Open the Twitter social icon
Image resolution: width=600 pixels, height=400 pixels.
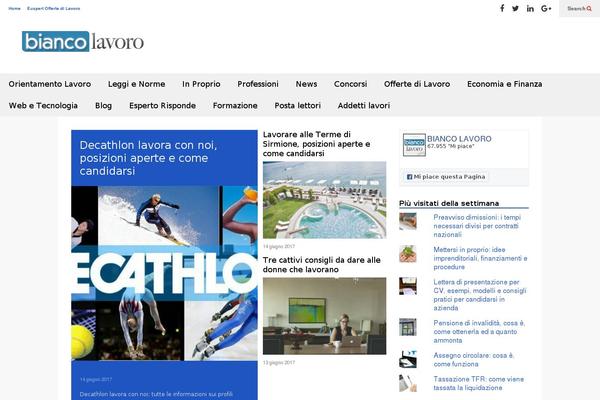pyautogui.click(x=515, y=8)
